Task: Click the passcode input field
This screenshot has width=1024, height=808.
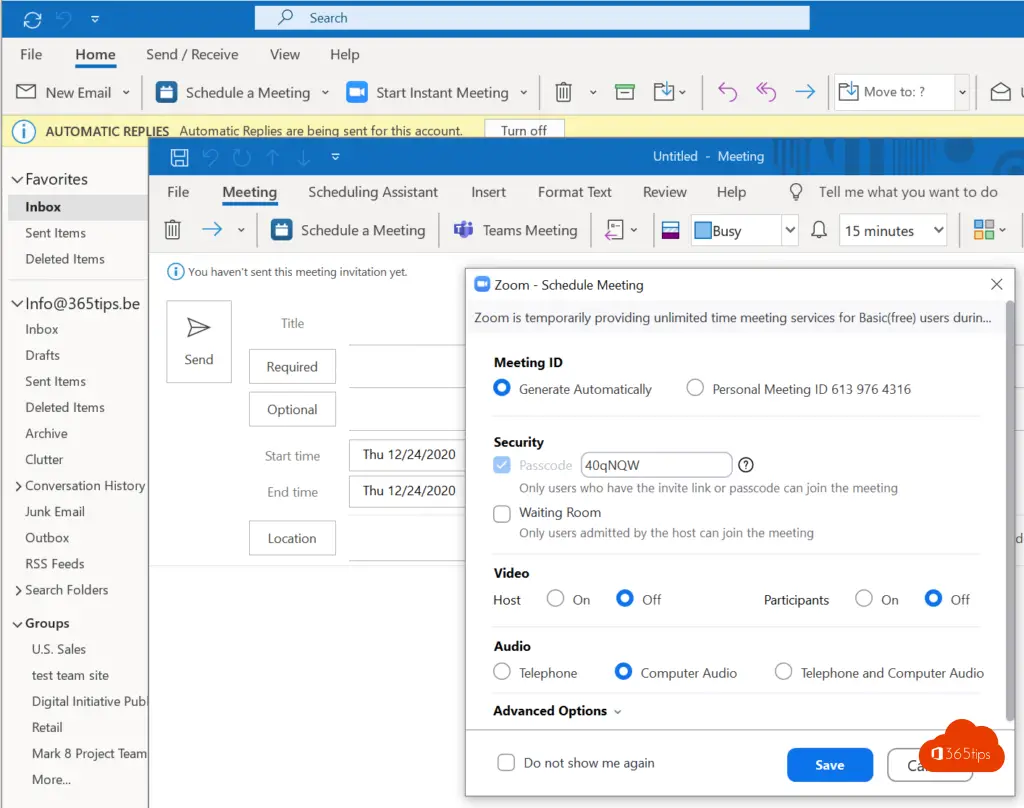Action: pos(656,465)
